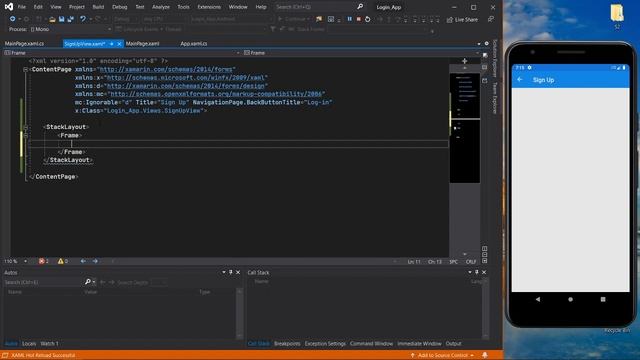Viewport: 640px width, 360px height.
Task: Collapse the StackLayout element outline toggle
Action: pos(26,127)
